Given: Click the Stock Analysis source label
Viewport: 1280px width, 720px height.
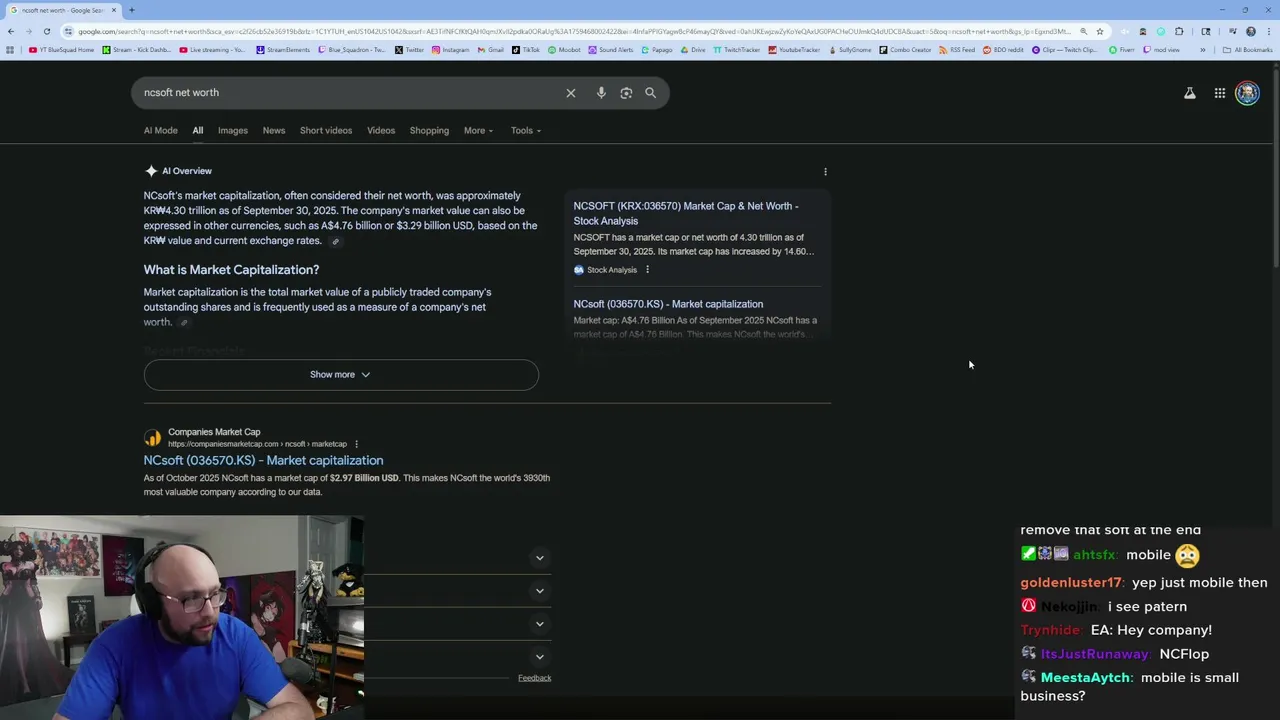Looking at the screenshot, I should pyautogui.click(x=611, y=270).
